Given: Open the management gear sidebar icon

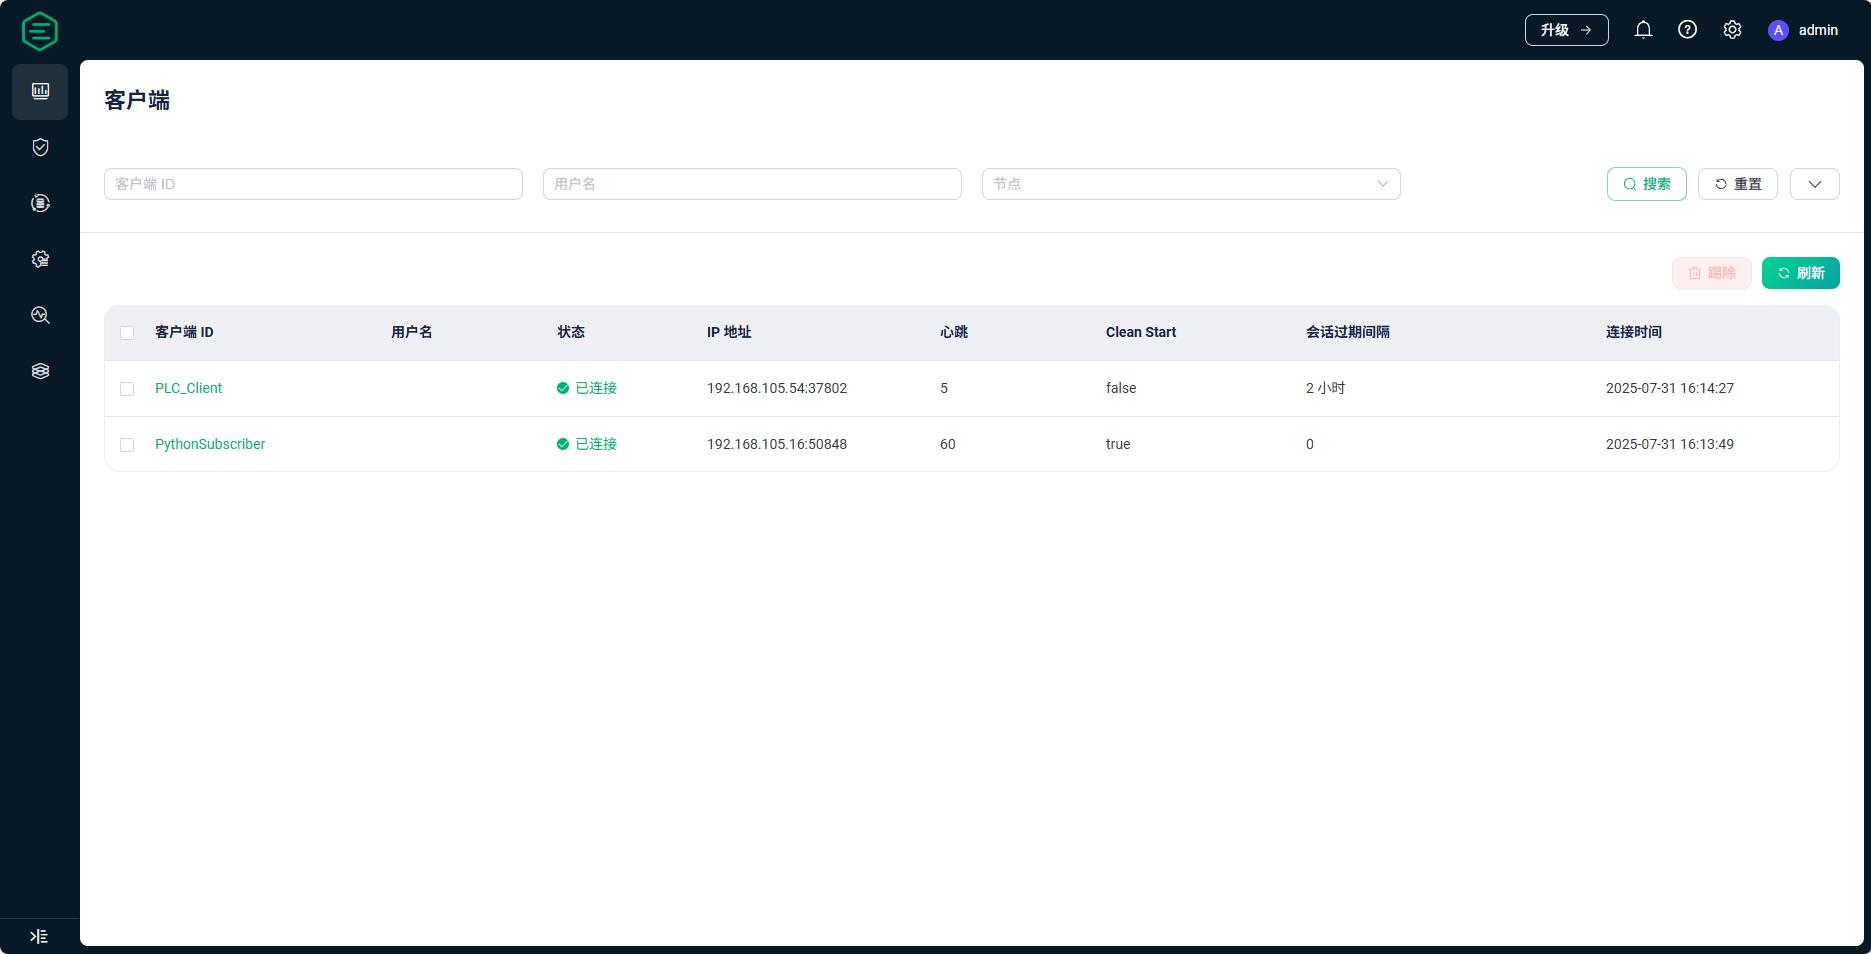Looking at the screenshot, I should tap(40, 259).
